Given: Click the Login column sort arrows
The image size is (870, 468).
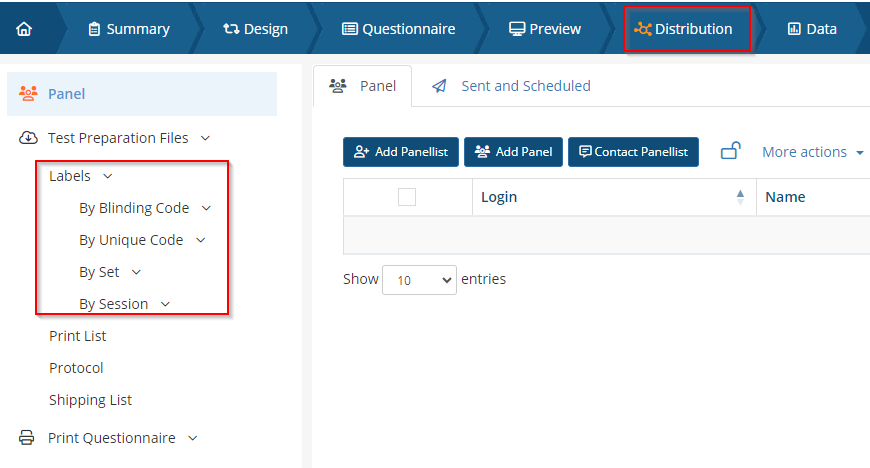Looking at the screenshot, I should tap(740, 197).
